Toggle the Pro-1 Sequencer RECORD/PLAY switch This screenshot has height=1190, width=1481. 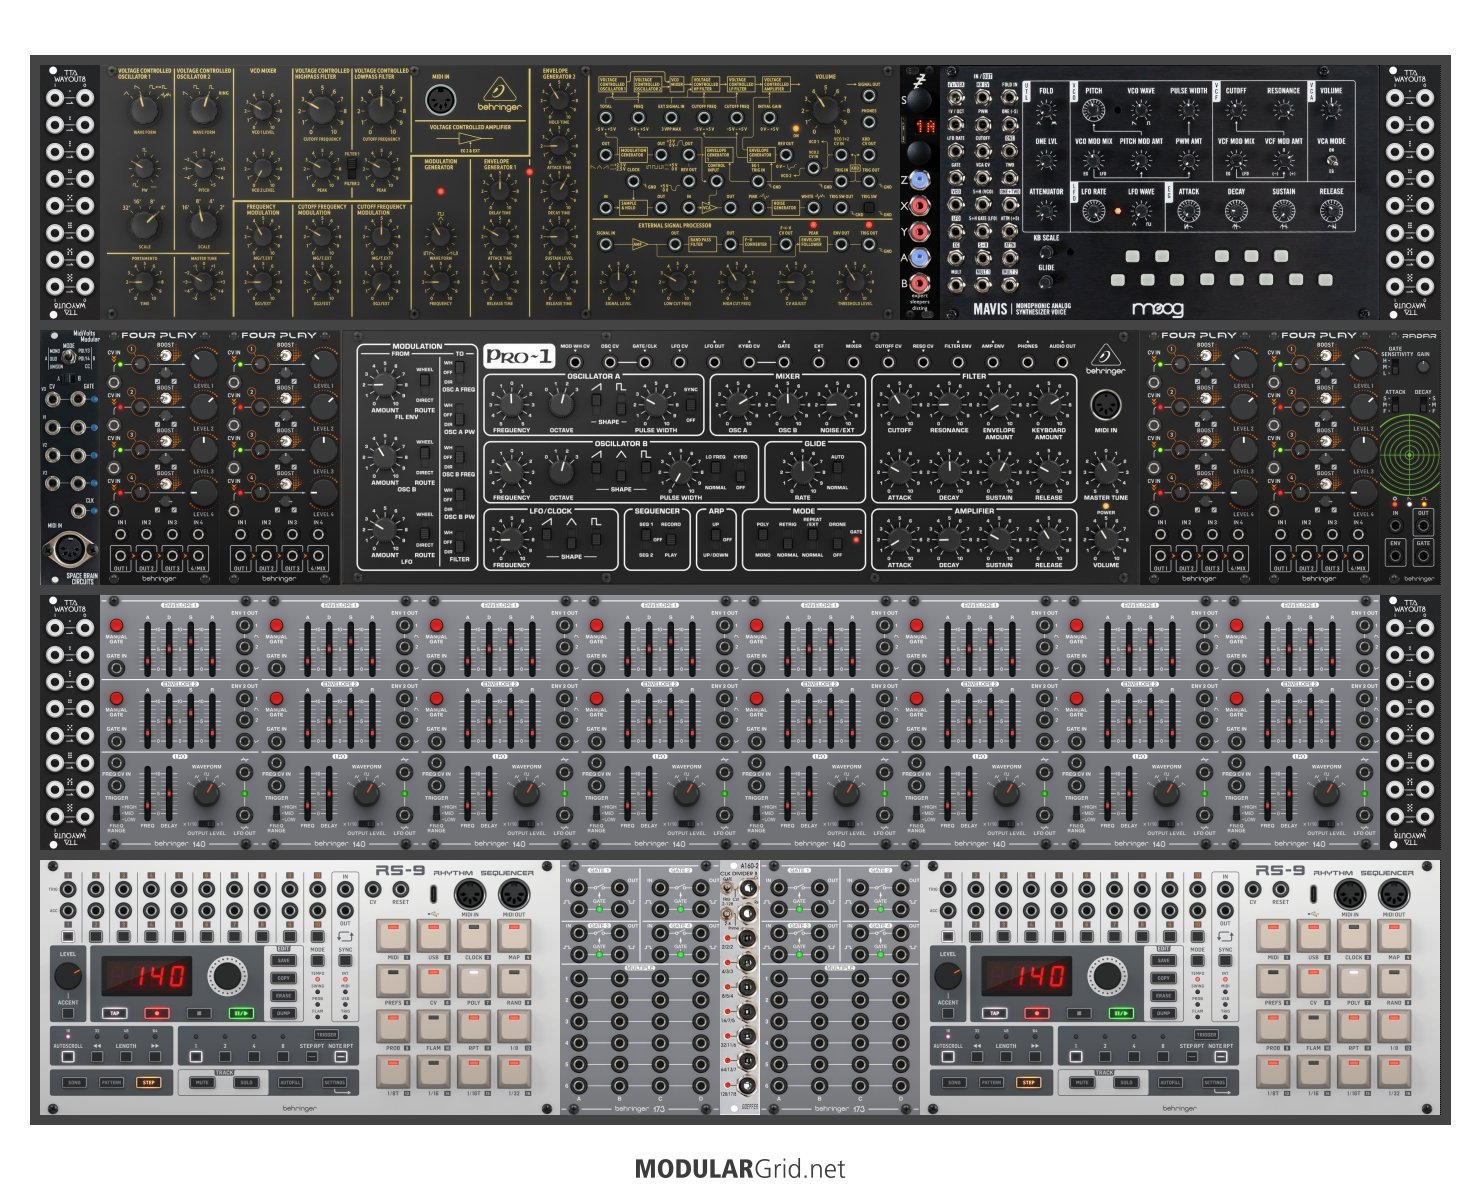click(x=671, y=539)
